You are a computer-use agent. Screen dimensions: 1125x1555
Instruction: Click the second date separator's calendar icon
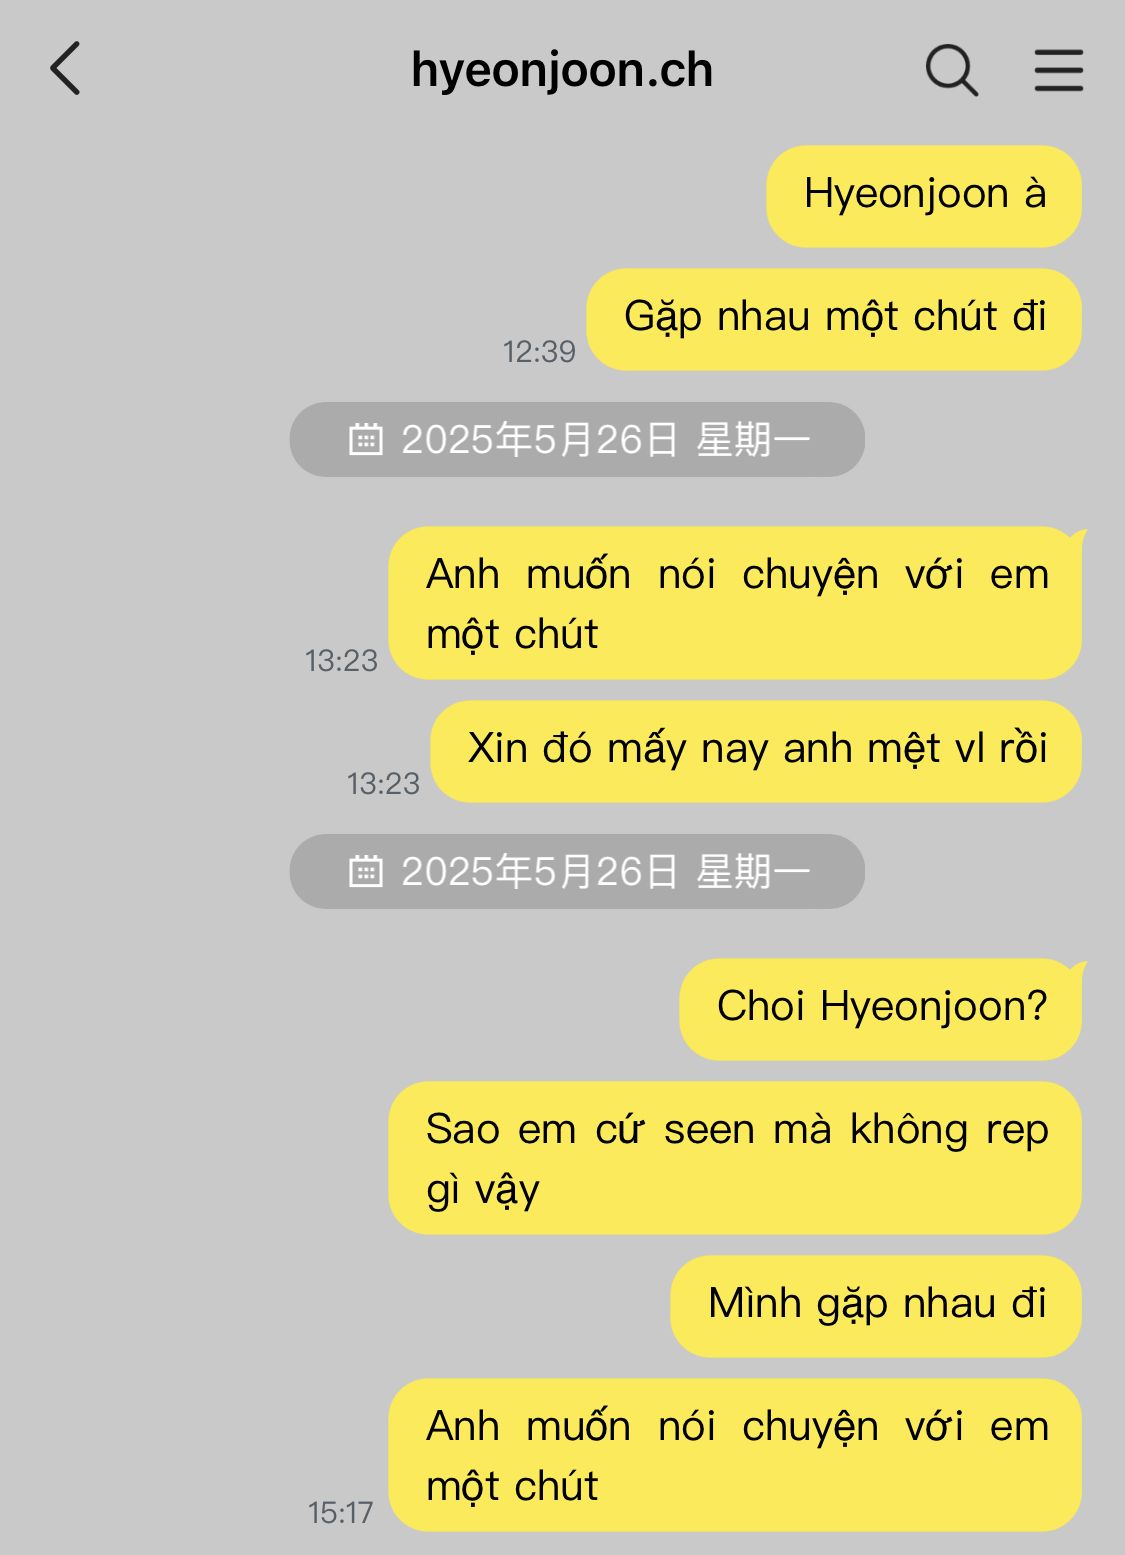[365, 871]
